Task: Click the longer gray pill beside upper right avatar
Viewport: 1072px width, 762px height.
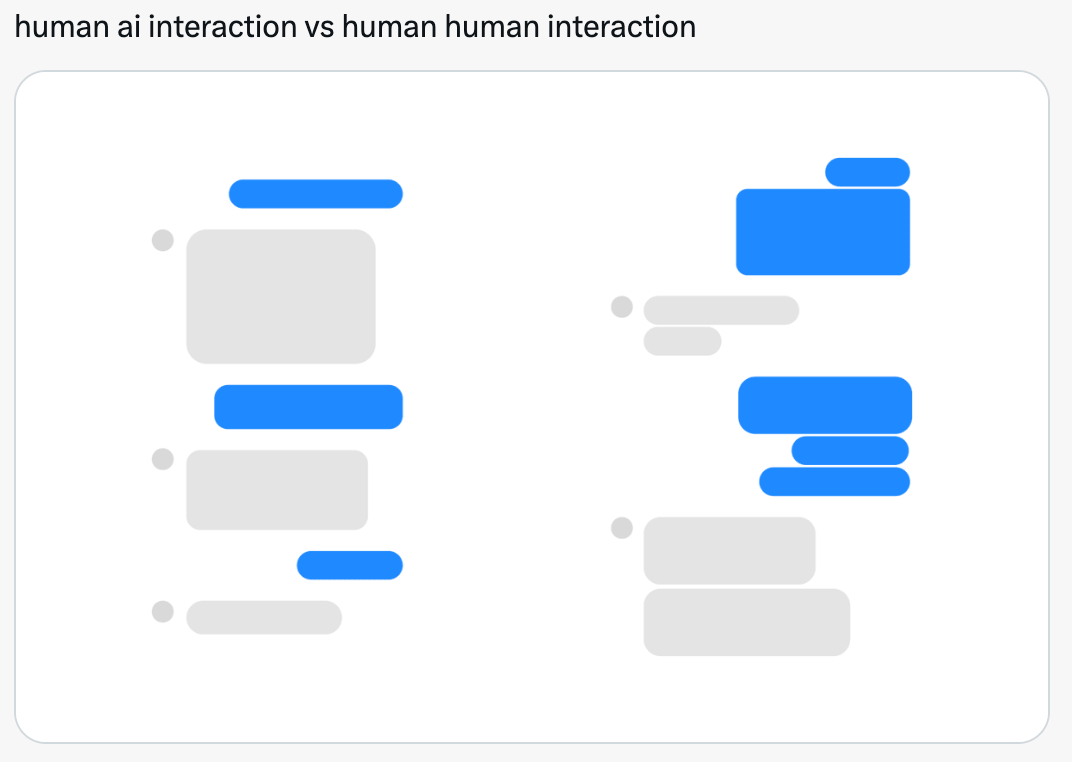Action: tap(721, 310)
